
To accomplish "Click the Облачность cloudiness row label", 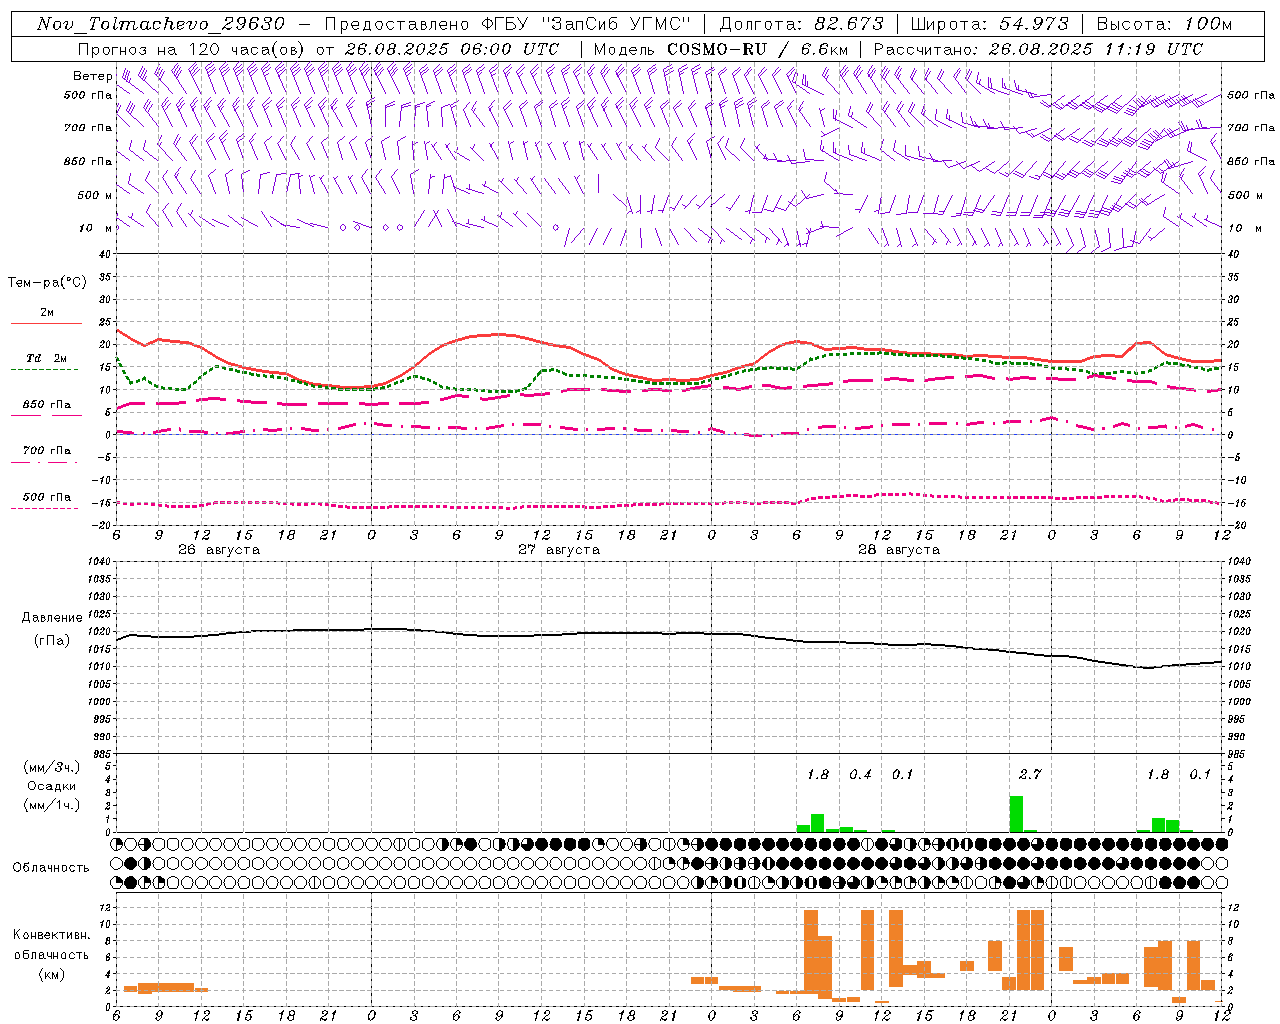I will click(x=51, y=867).
